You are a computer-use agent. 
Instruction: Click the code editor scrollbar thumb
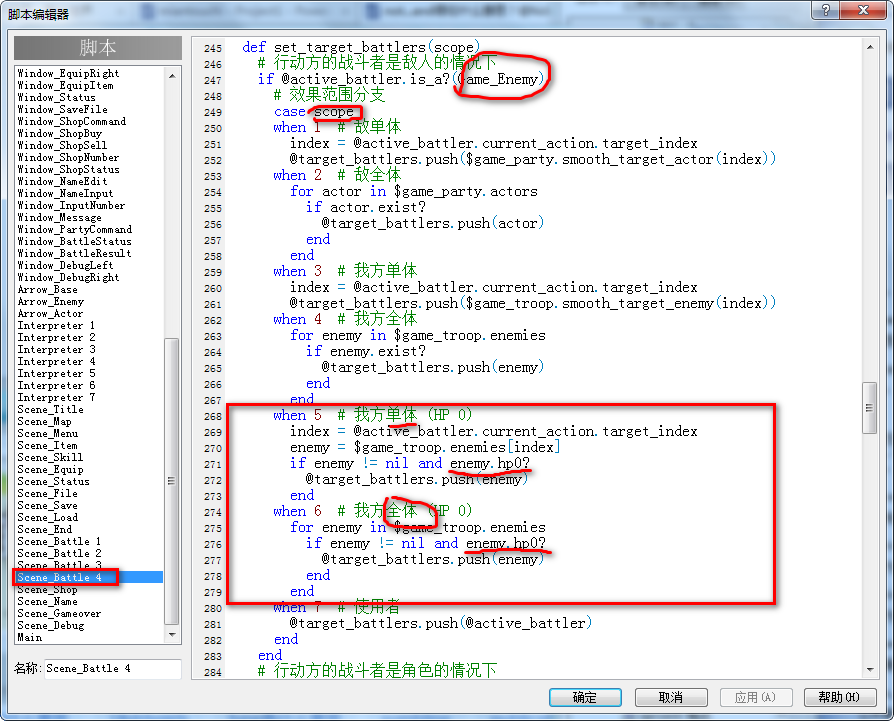pos(869,408)
